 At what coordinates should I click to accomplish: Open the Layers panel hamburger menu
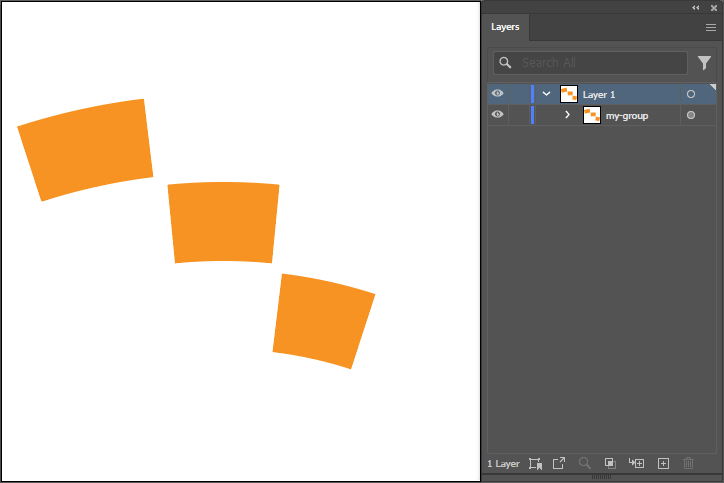[x=710, y=28]
